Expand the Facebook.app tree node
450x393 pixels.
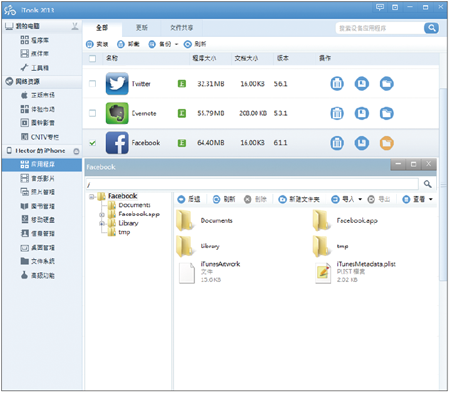102,215
